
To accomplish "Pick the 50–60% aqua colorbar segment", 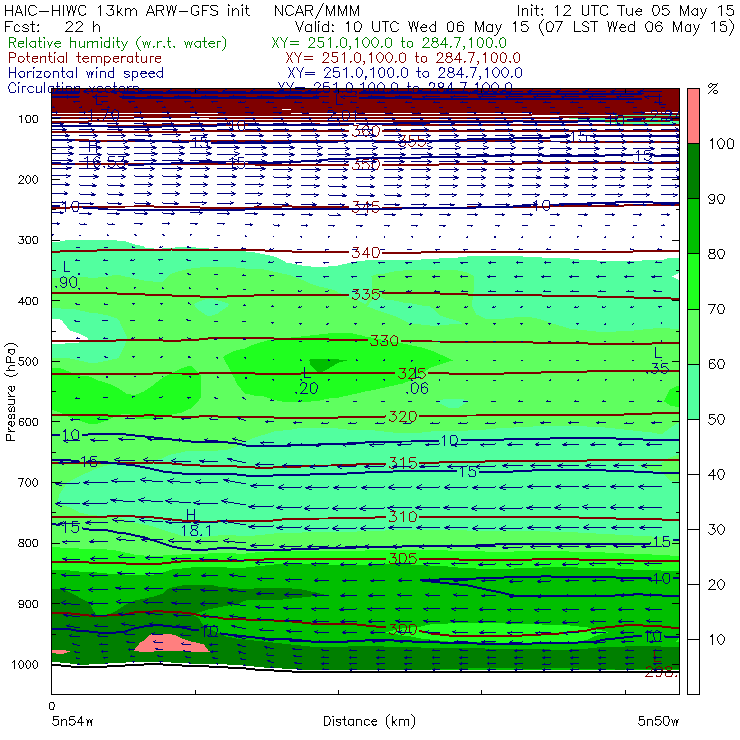I will [x=693, y=392].
